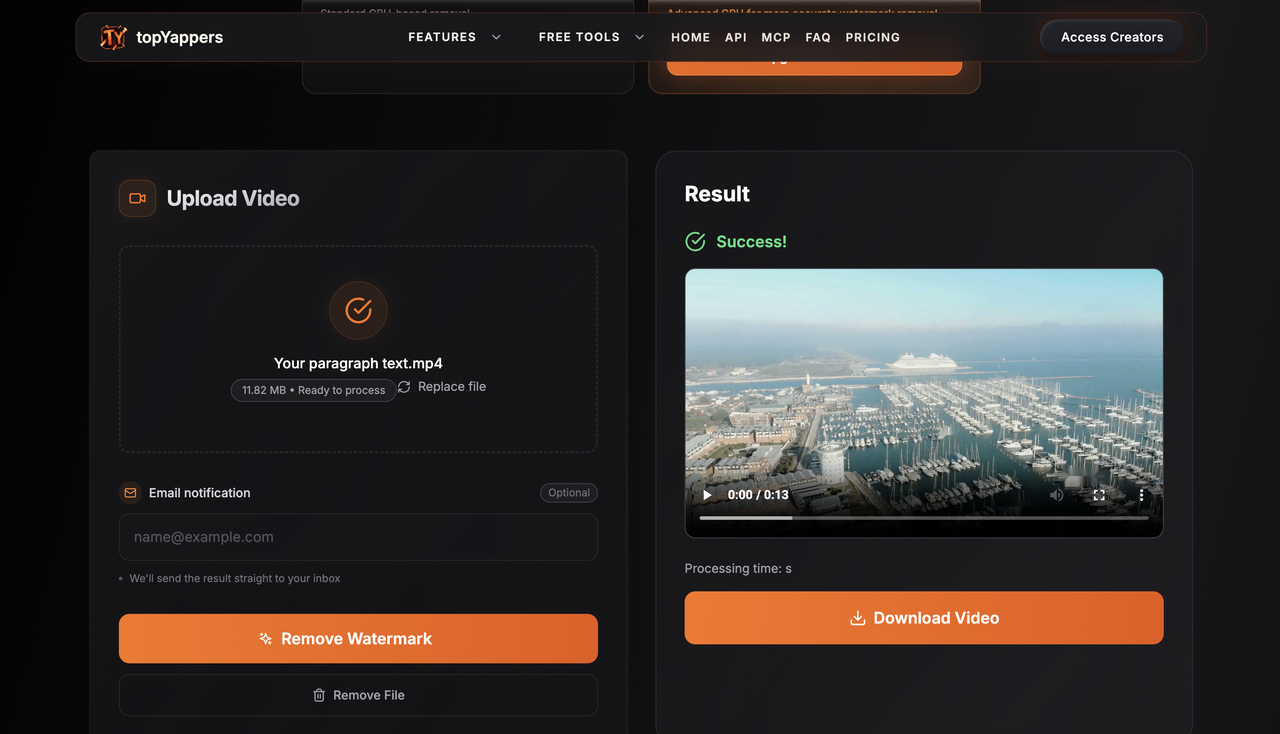Screen dimensions: 1280x734
Task: Click the Replace file refresh icon
Action: 404,387
